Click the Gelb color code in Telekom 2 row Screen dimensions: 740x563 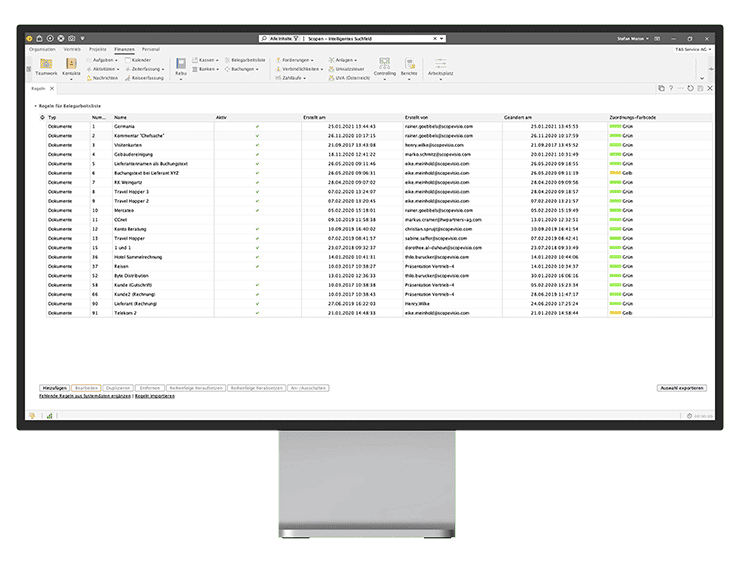[x=621, y=313]
